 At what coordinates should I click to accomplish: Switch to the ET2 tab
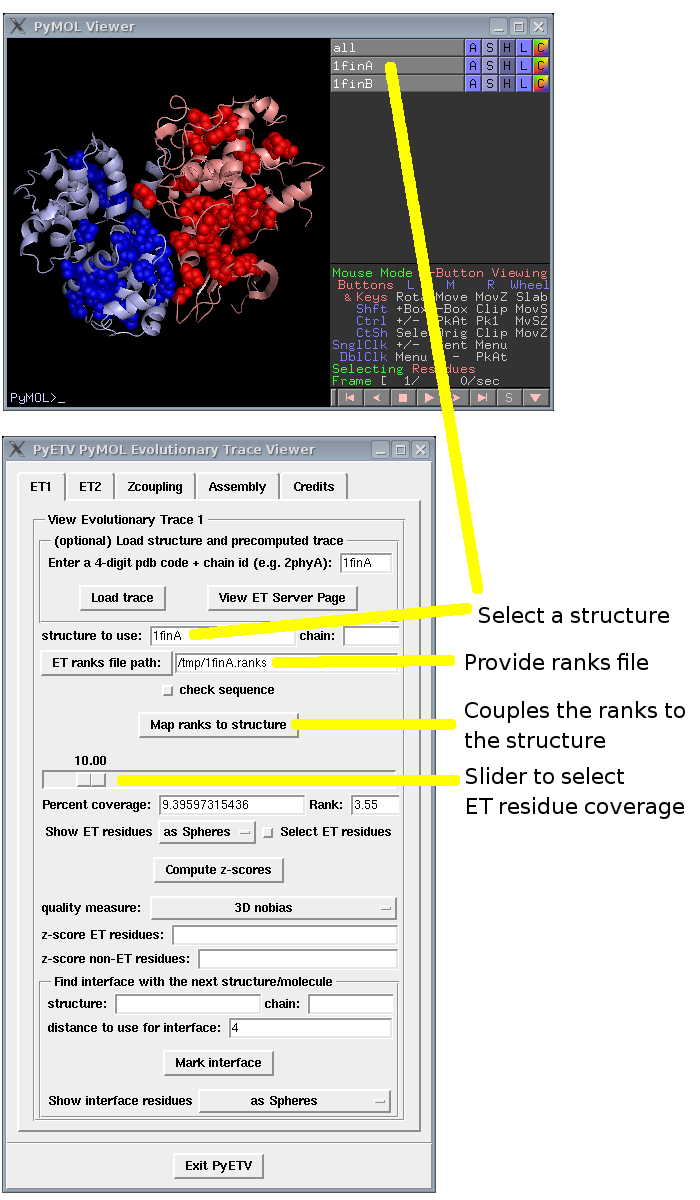[x=90, y=487]
